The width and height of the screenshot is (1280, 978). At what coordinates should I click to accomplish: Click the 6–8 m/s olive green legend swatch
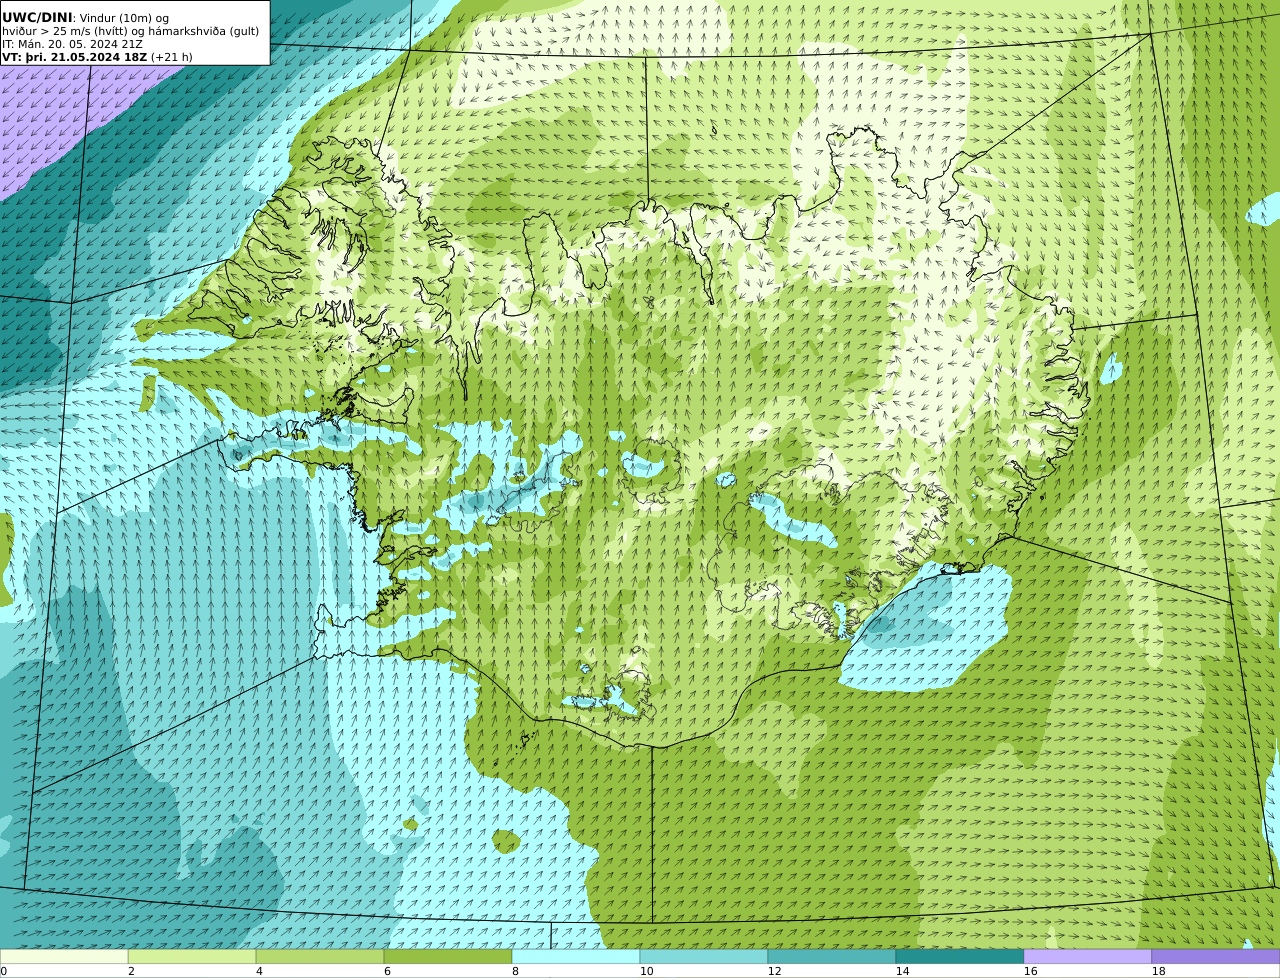448,956
